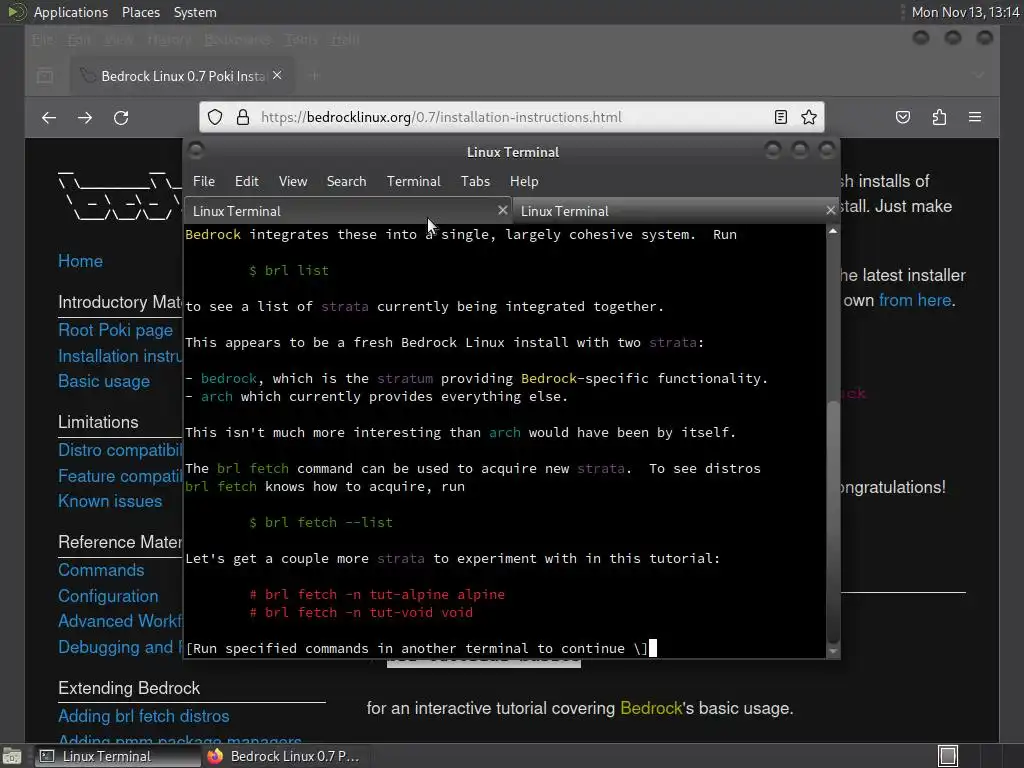Screen dimensions: 1024x768
Task: Open Debugging sidebar link
Action: tap(120, 647)
